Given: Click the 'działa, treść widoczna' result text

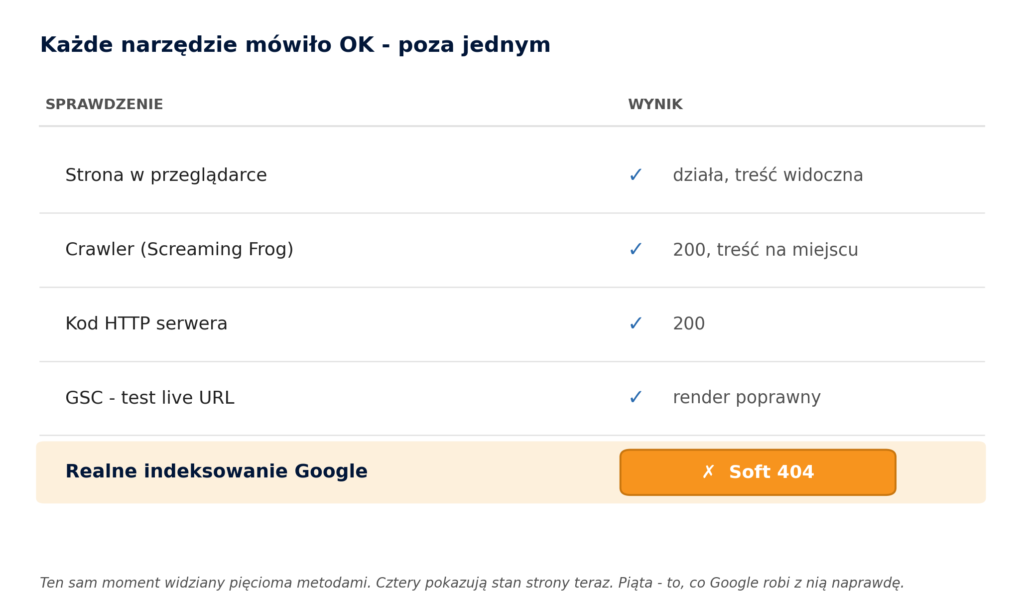Looking at the screenshot, I should [x=768, y=175].
